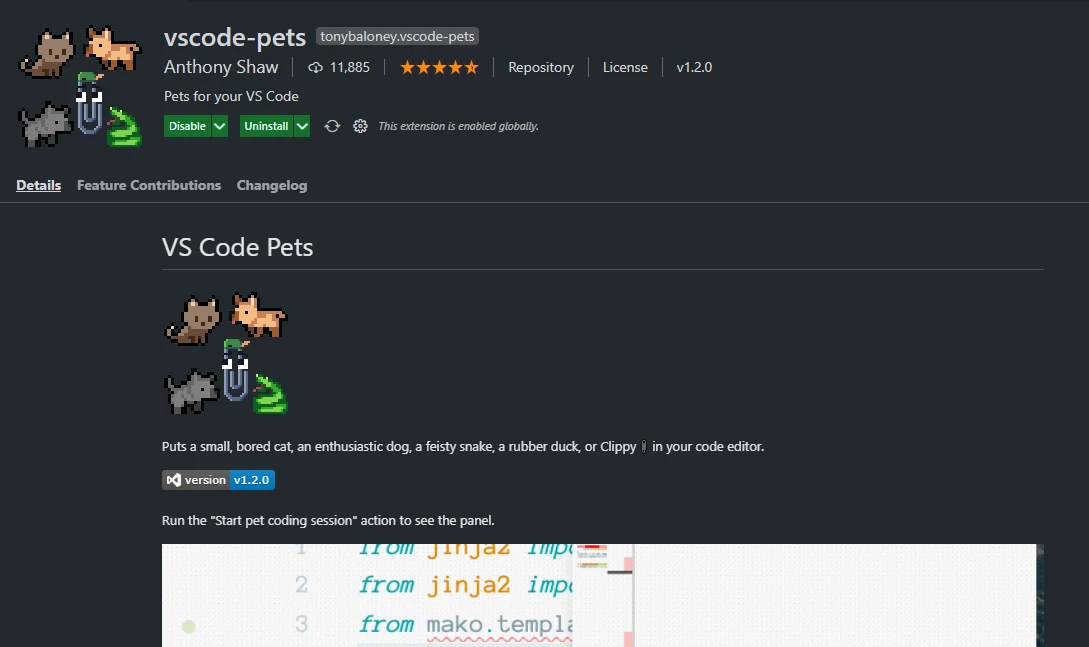Click the v1.2.0 version text in the header

pyautogui.click(x=694, y=67)
